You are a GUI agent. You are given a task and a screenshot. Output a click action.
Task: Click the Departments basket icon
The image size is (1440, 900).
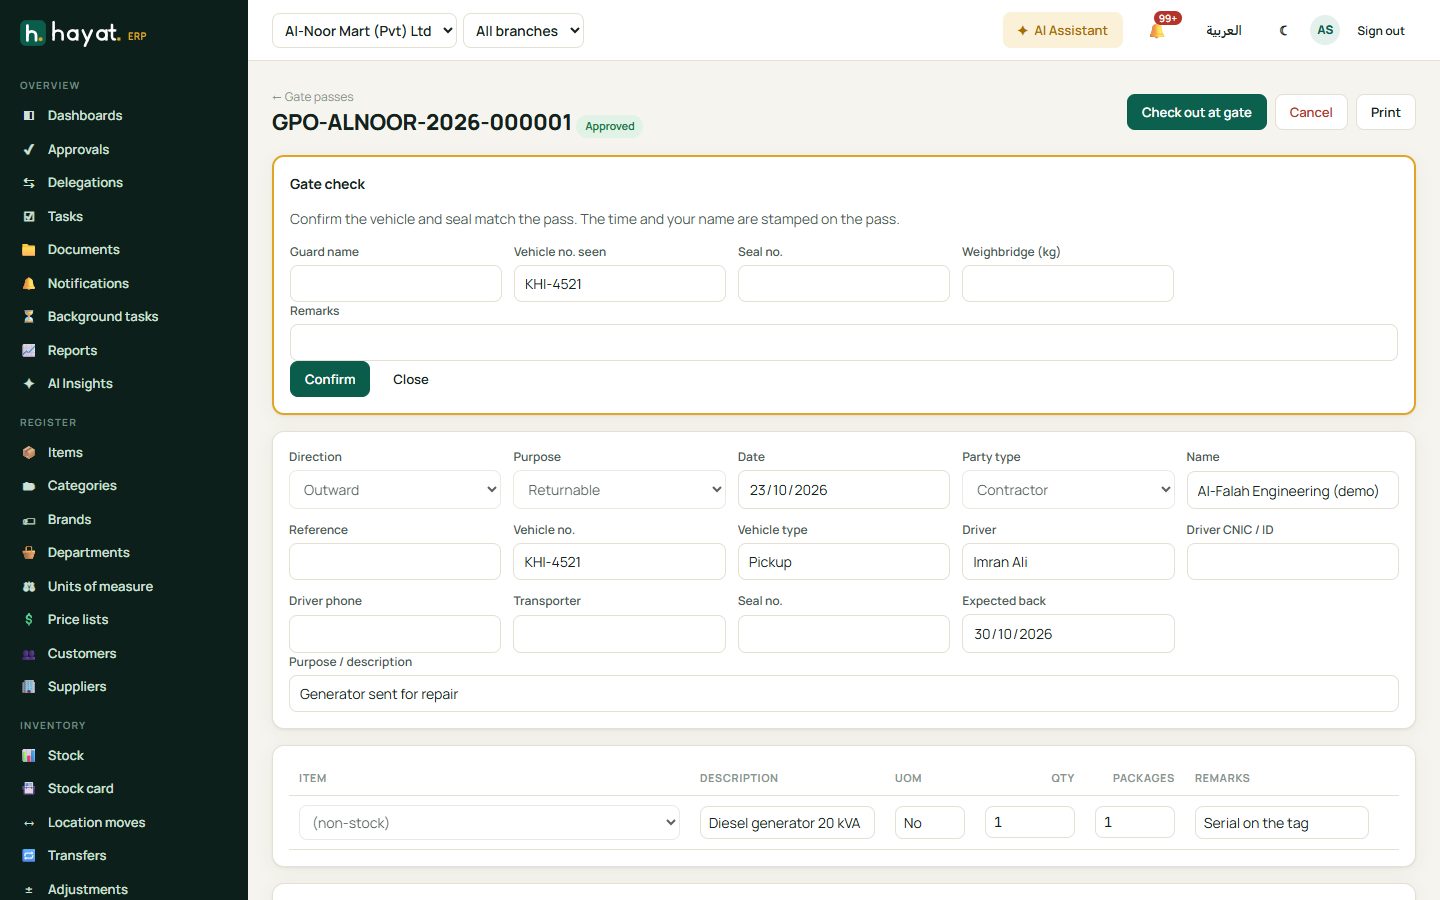29,553
